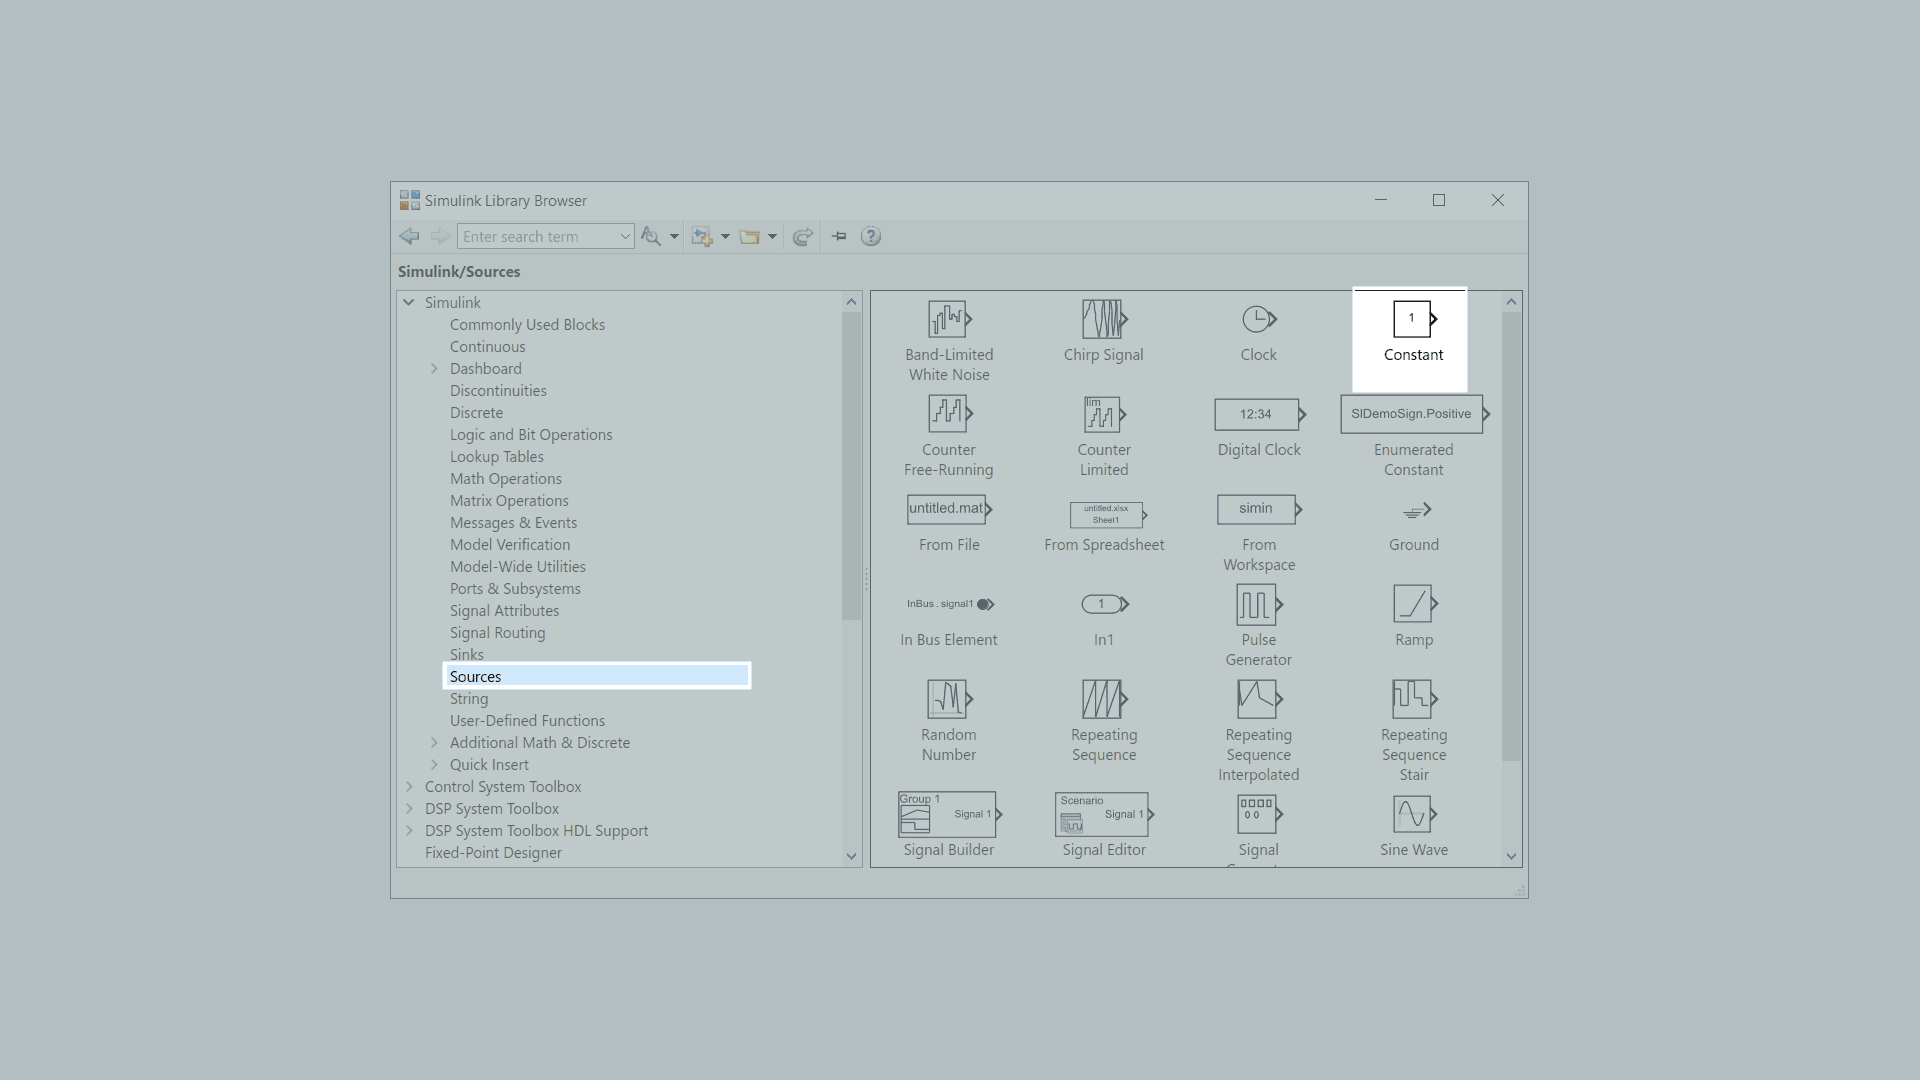Open the Sinks library category
This screenshot has height=1080, width=1920.
click(466, 655)
